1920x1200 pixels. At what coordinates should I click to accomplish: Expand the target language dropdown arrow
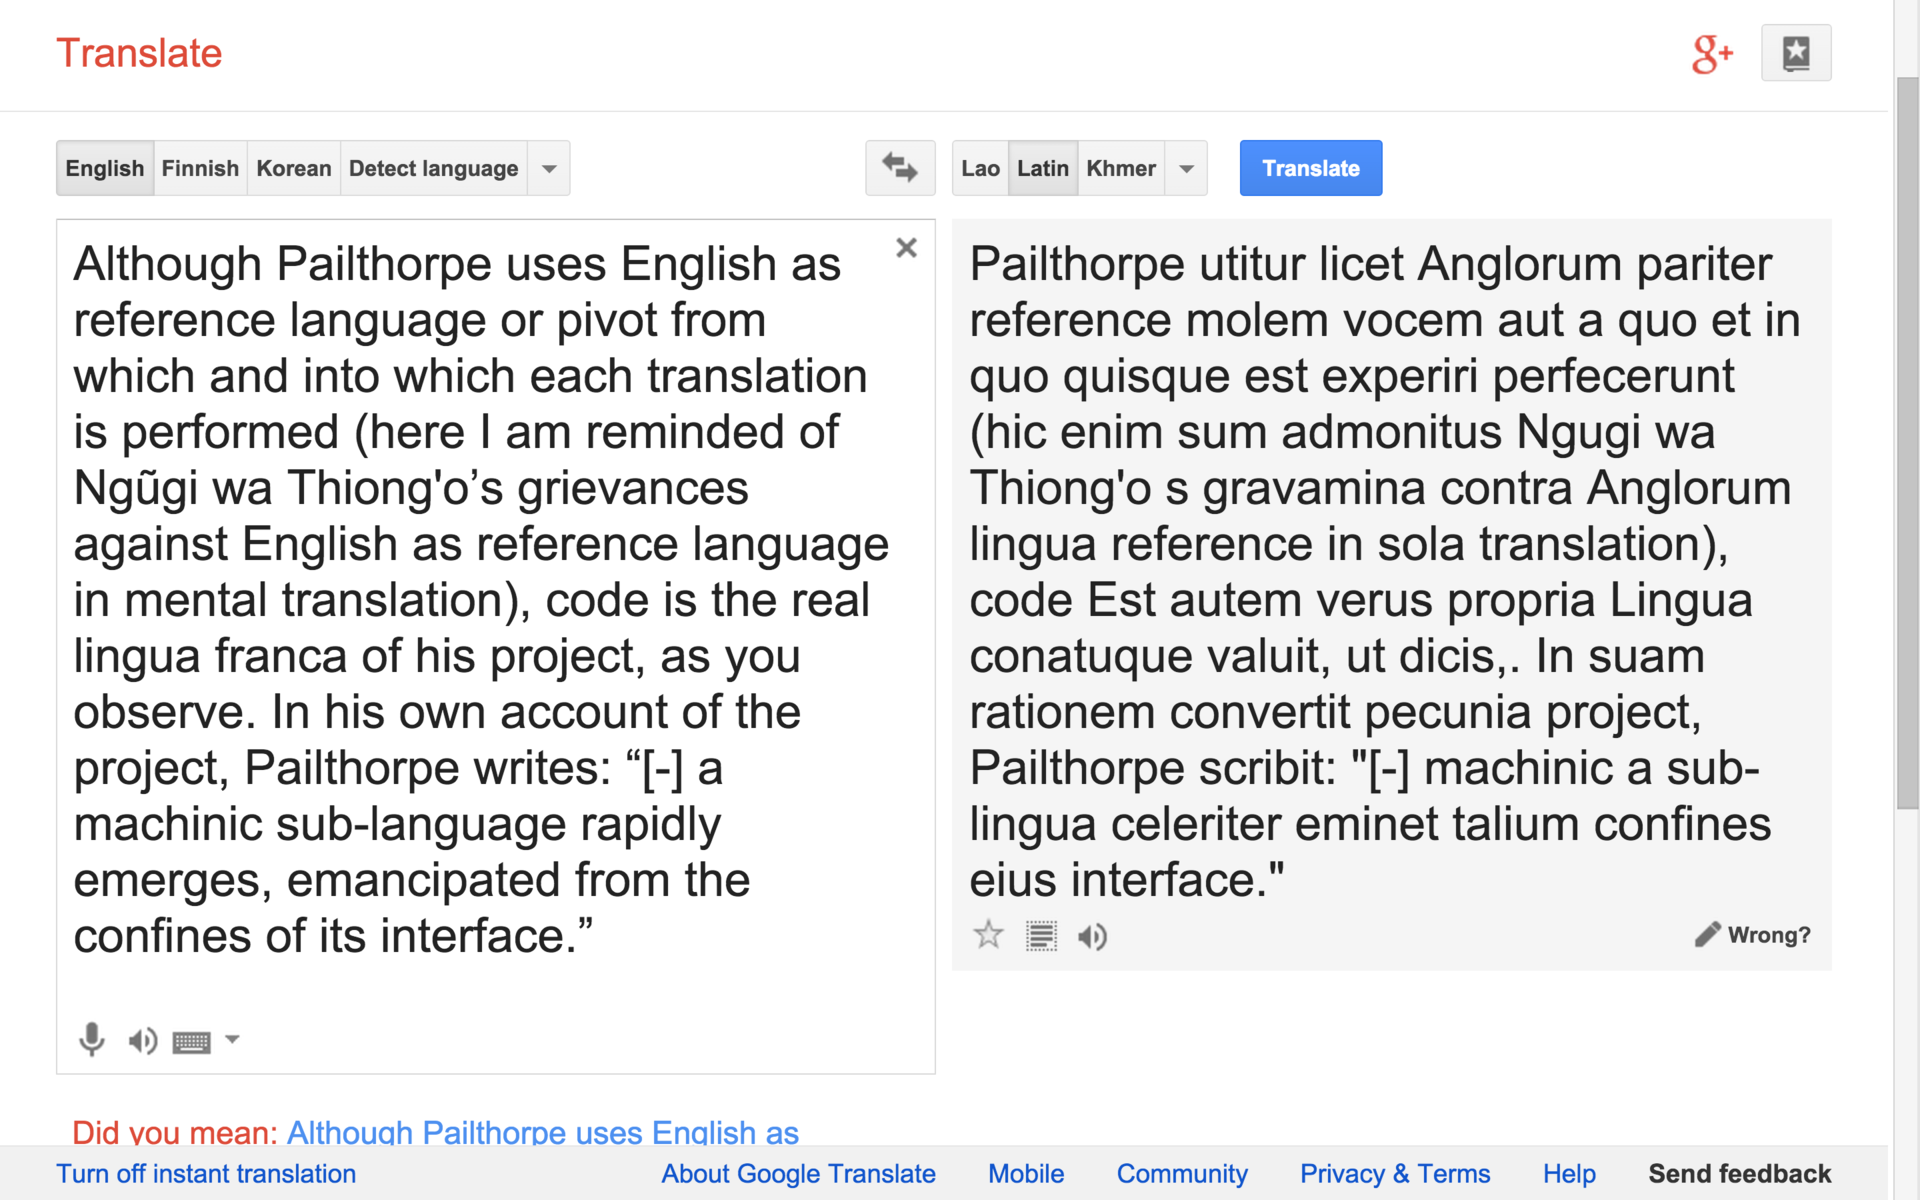coord(1186,168)
